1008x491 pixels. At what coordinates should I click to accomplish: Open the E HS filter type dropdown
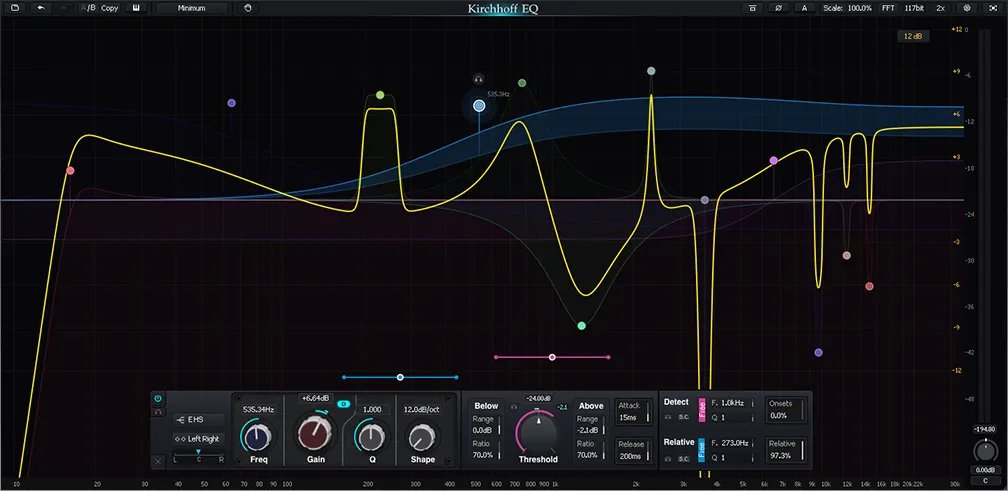point(199,420)
